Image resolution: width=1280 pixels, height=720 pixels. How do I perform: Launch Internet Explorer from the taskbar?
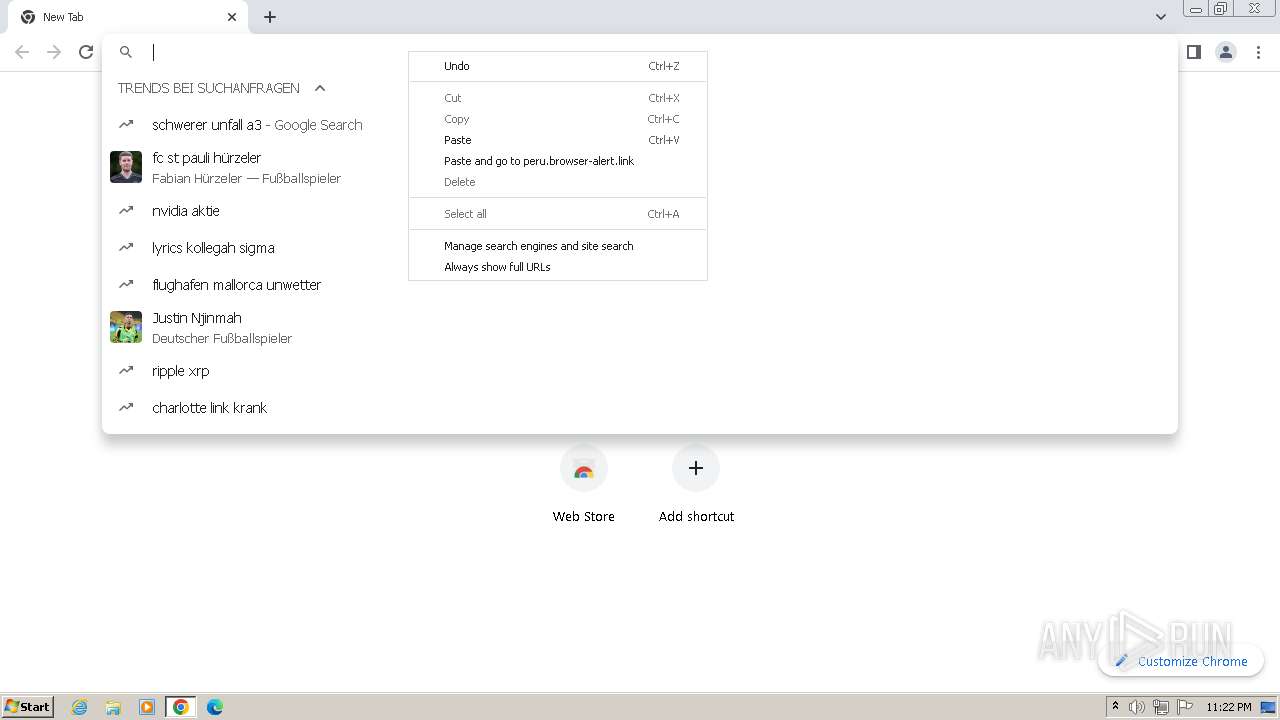click(x=80, y=707)
